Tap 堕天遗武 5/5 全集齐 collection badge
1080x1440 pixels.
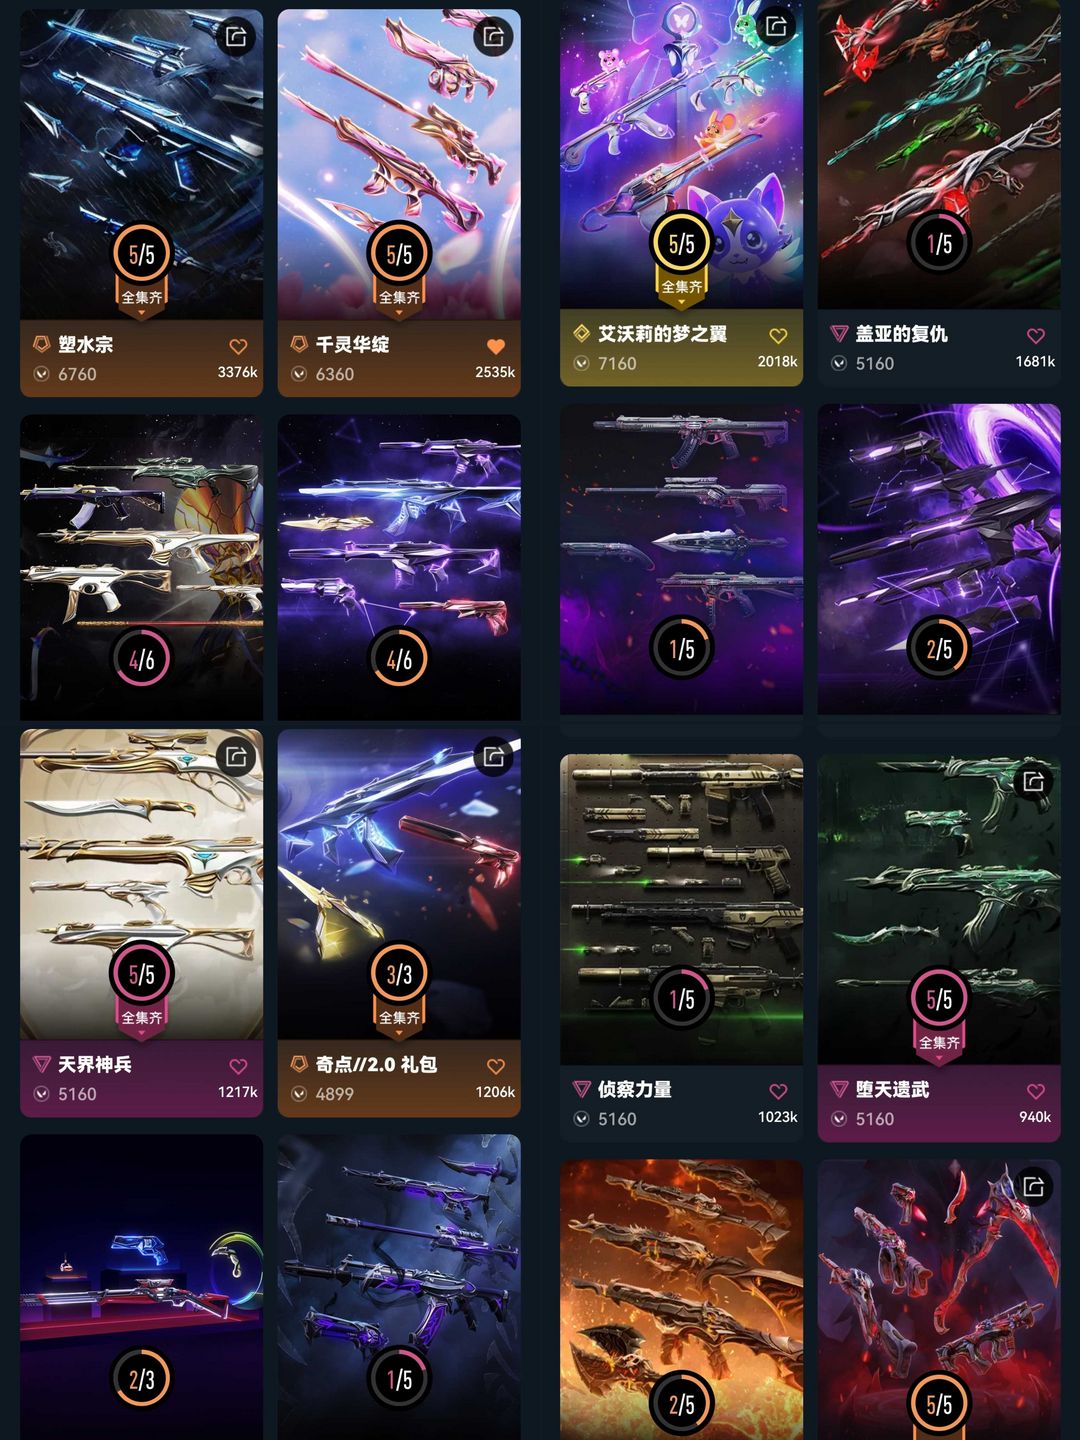coord(939,1011)
